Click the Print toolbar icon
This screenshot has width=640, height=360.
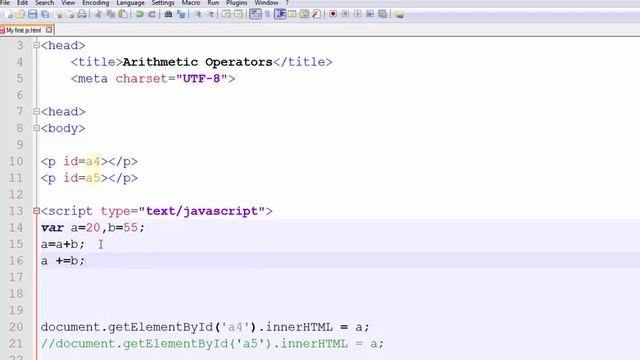click(x=82, y=15)
